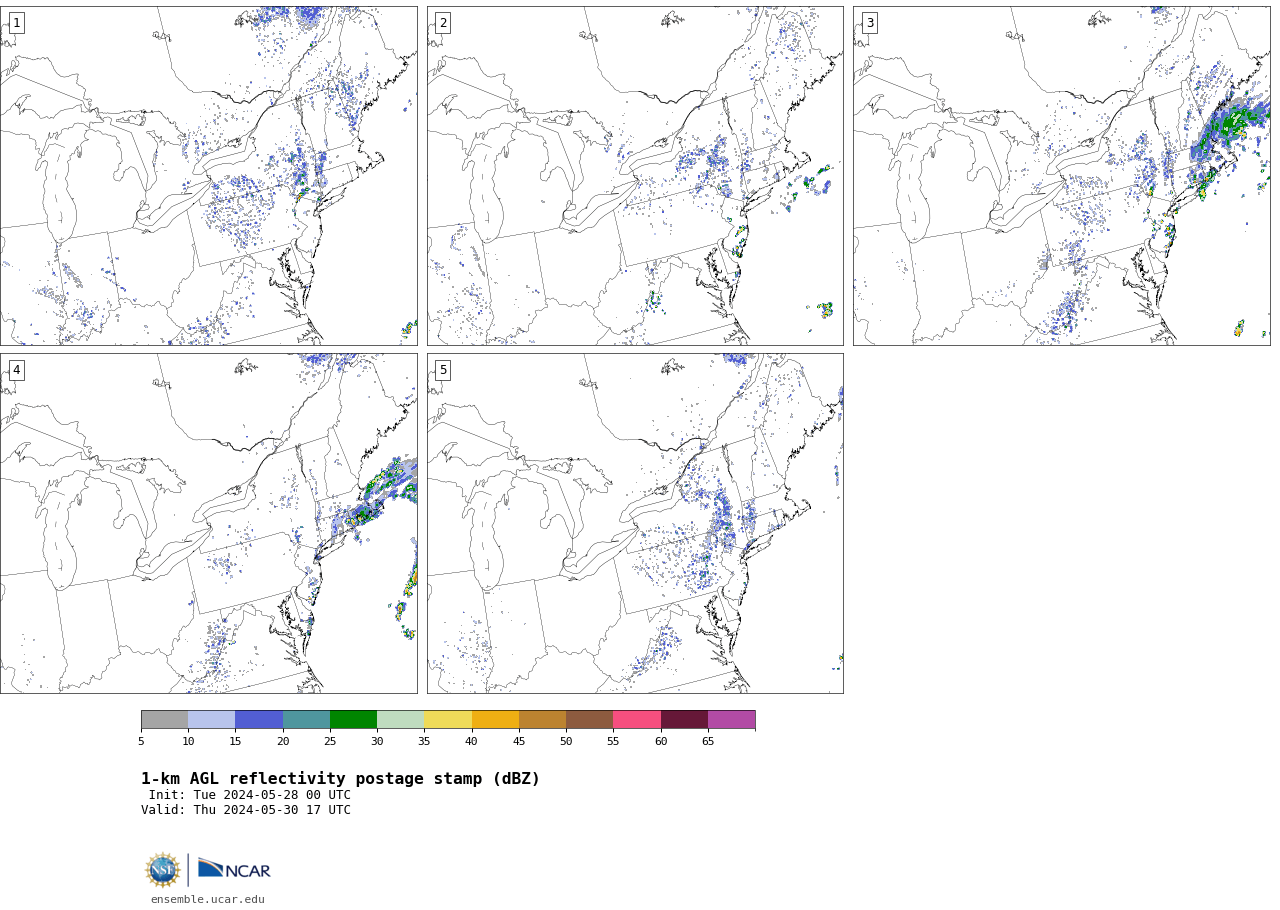The width and height of the screenshot is (1280, 910).
Task: Open ensemble member 2 reflectivity map
Action: point(635,176)
